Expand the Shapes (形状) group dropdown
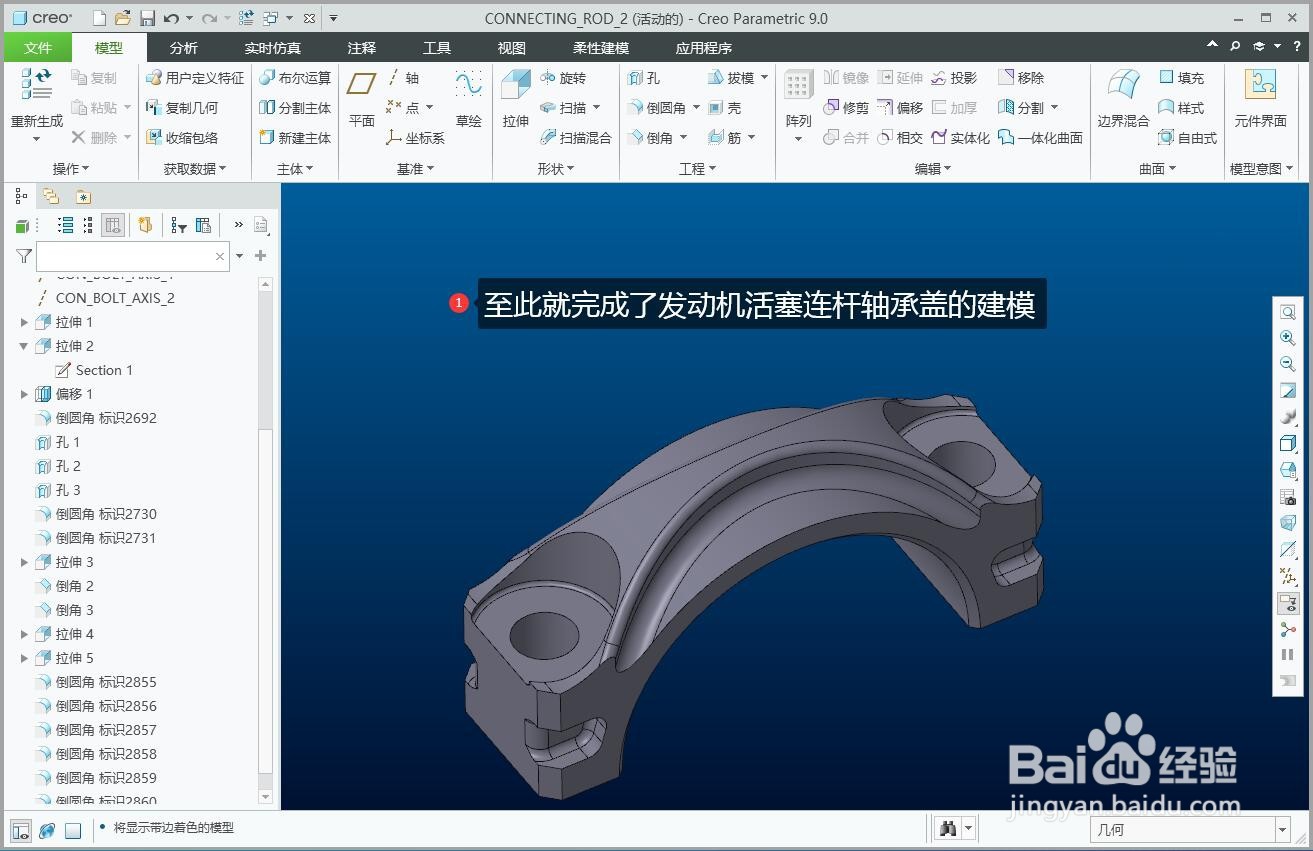 pyautogui.click(x=556, y=169)
